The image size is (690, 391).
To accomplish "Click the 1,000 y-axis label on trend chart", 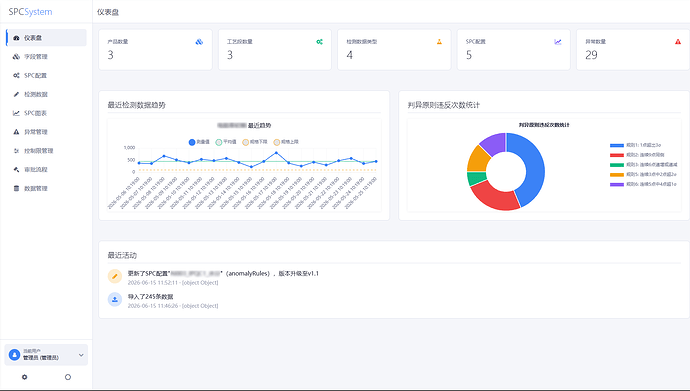I will tap(129, 148).
